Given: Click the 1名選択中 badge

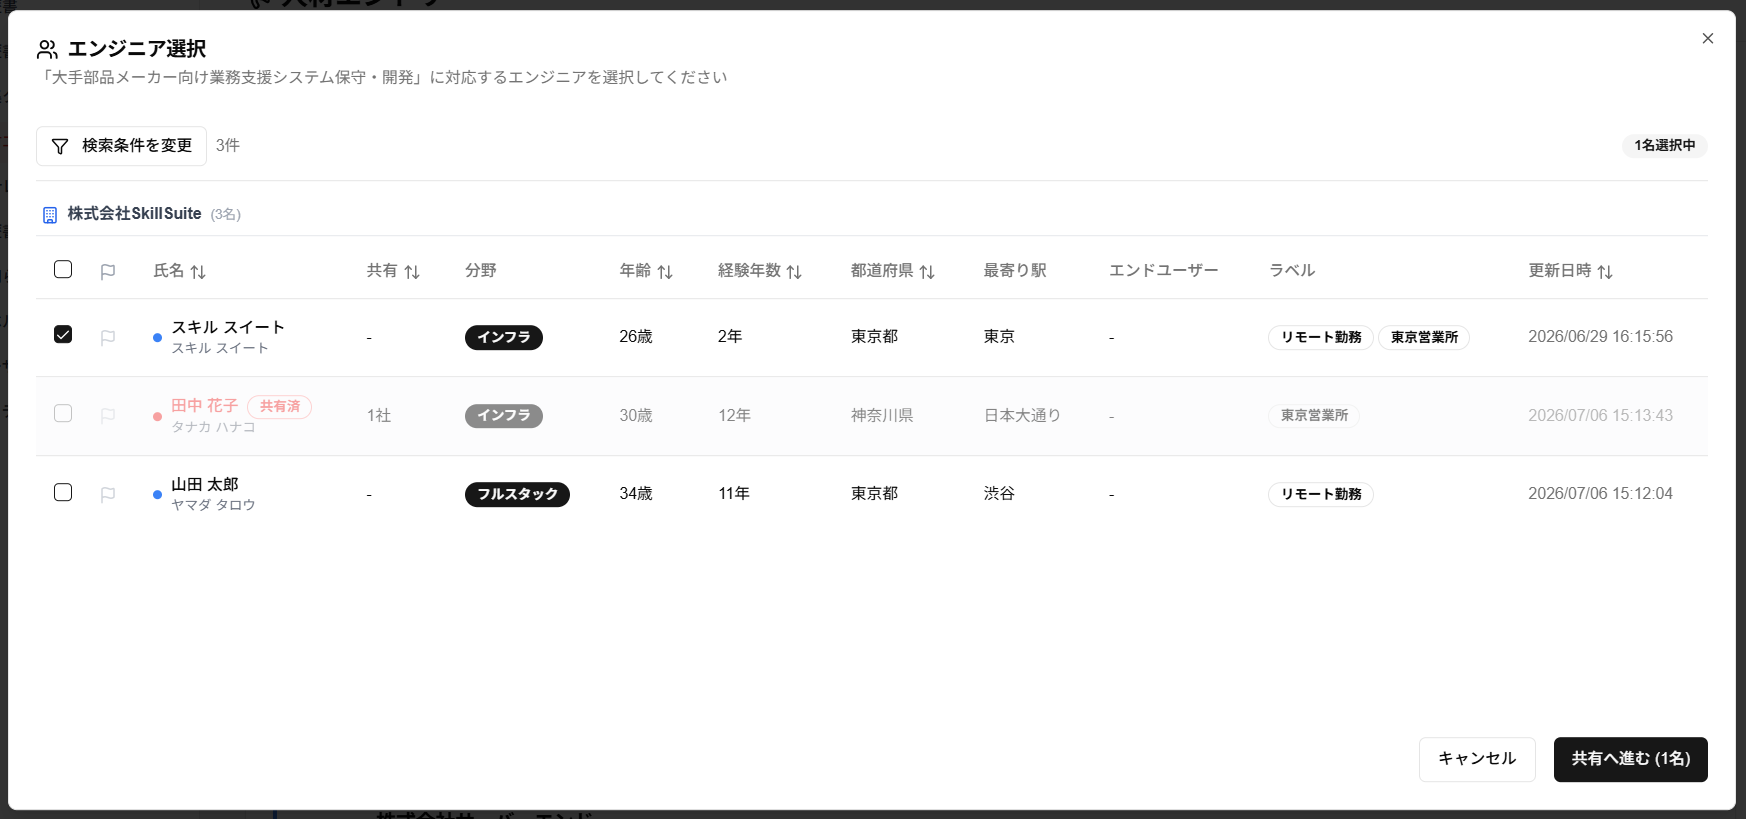Looking at the screenshot, I should (1665, 146).
